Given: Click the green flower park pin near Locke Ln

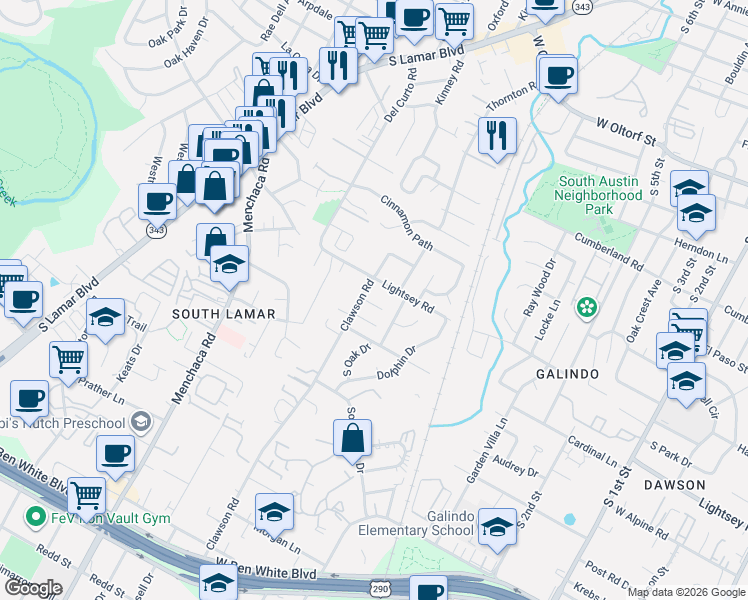Looking at the screenshot, I should [x=587, y=308].
